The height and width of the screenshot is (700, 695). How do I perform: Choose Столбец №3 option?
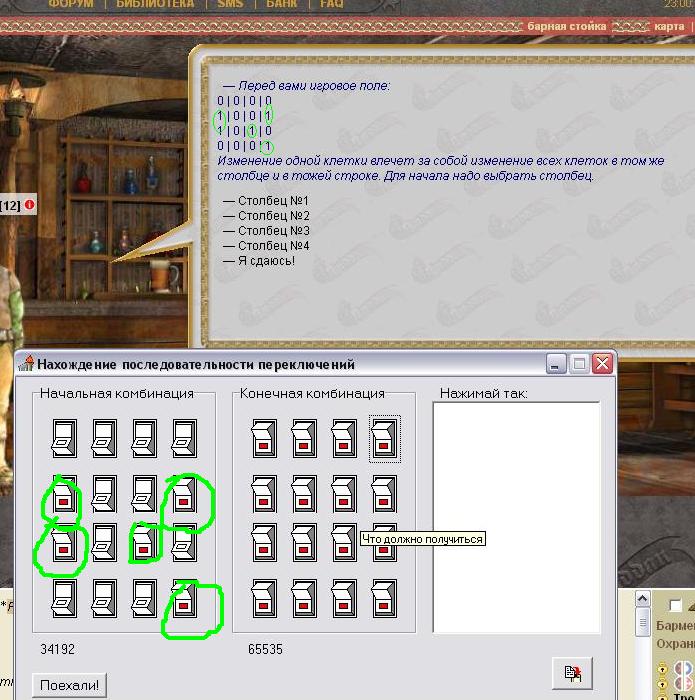point(273,231)
